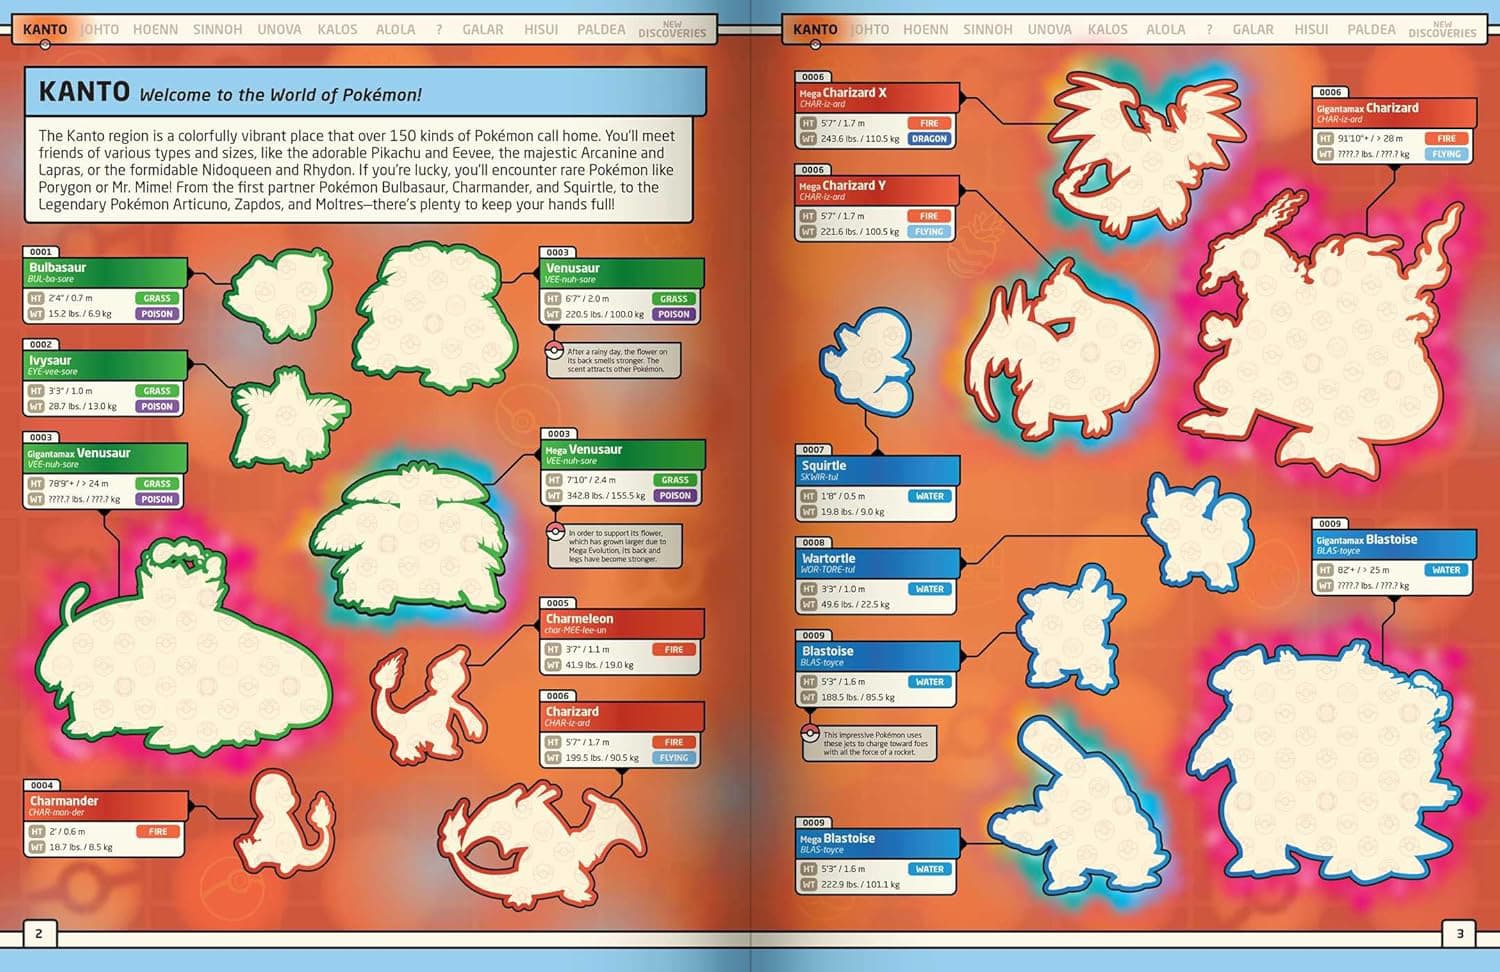The height and width of the screenshot is (972, 1500).
Task: Click the page number 3
Action: (x=1459, y=933)
